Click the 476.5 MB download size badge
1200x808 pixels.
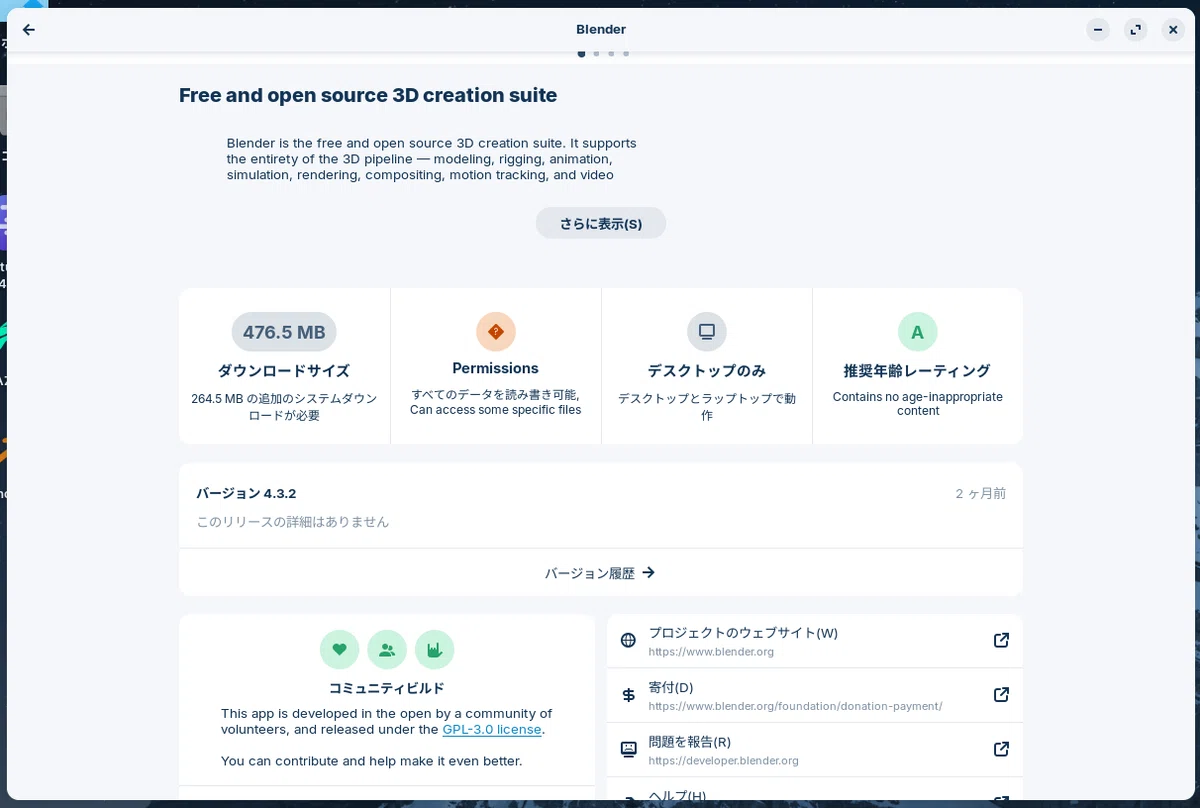click(284, 332)
